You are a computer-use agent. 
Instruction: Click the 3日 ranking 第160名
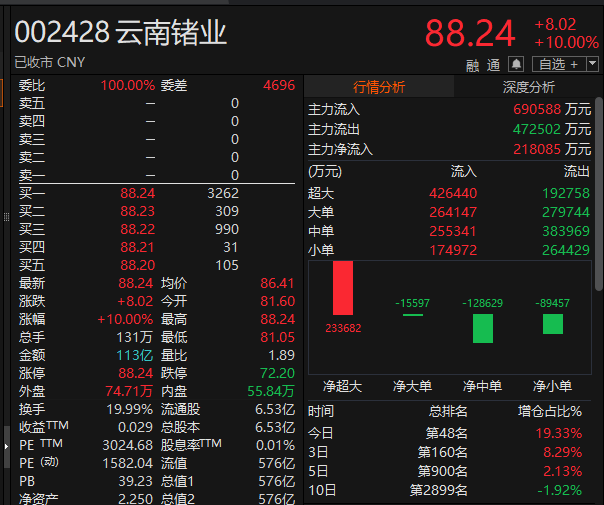pyautogui.click(x=443, y=452)
